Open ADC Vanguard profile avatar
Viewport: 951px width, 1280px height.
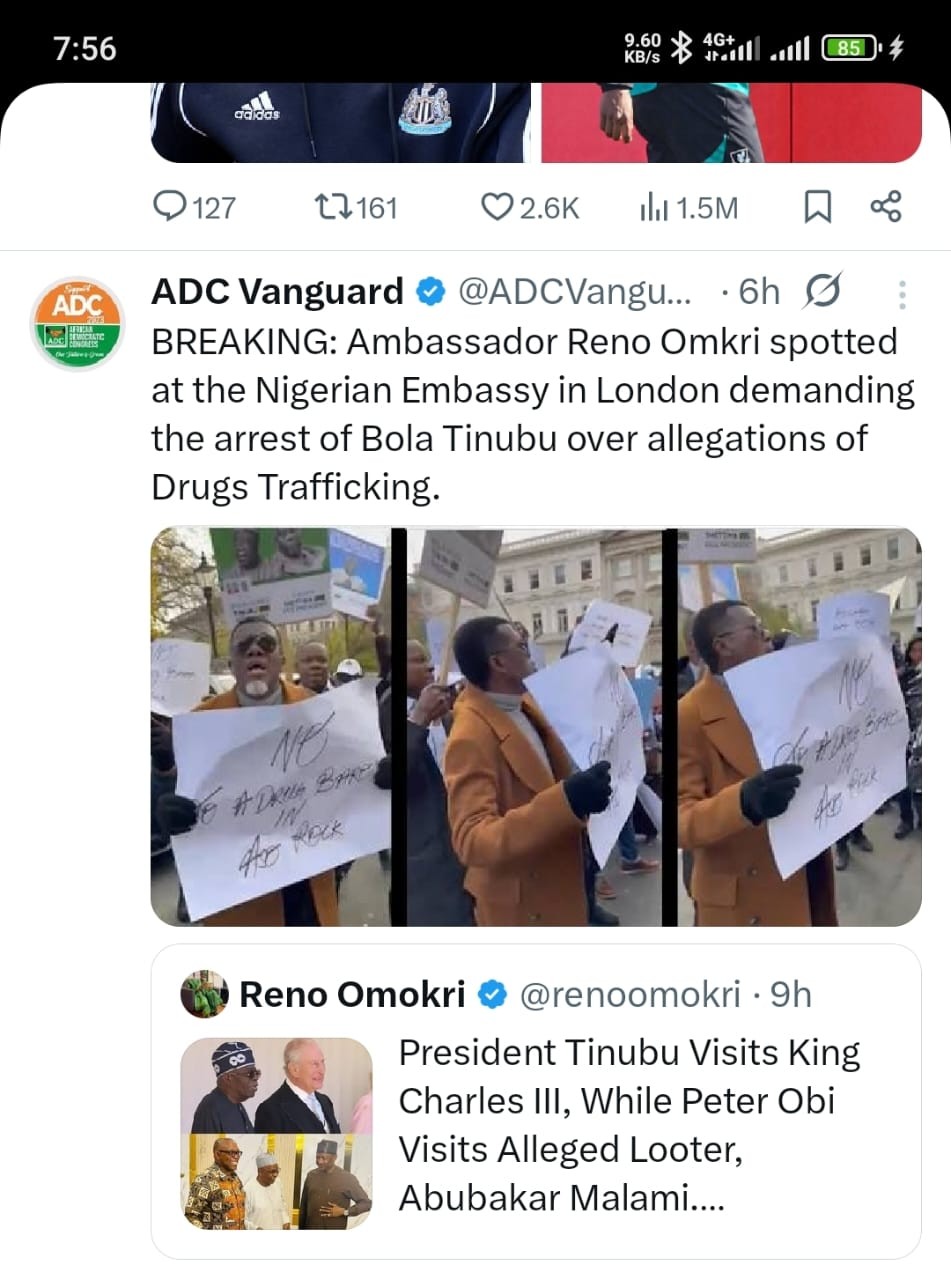coord(76,323)
